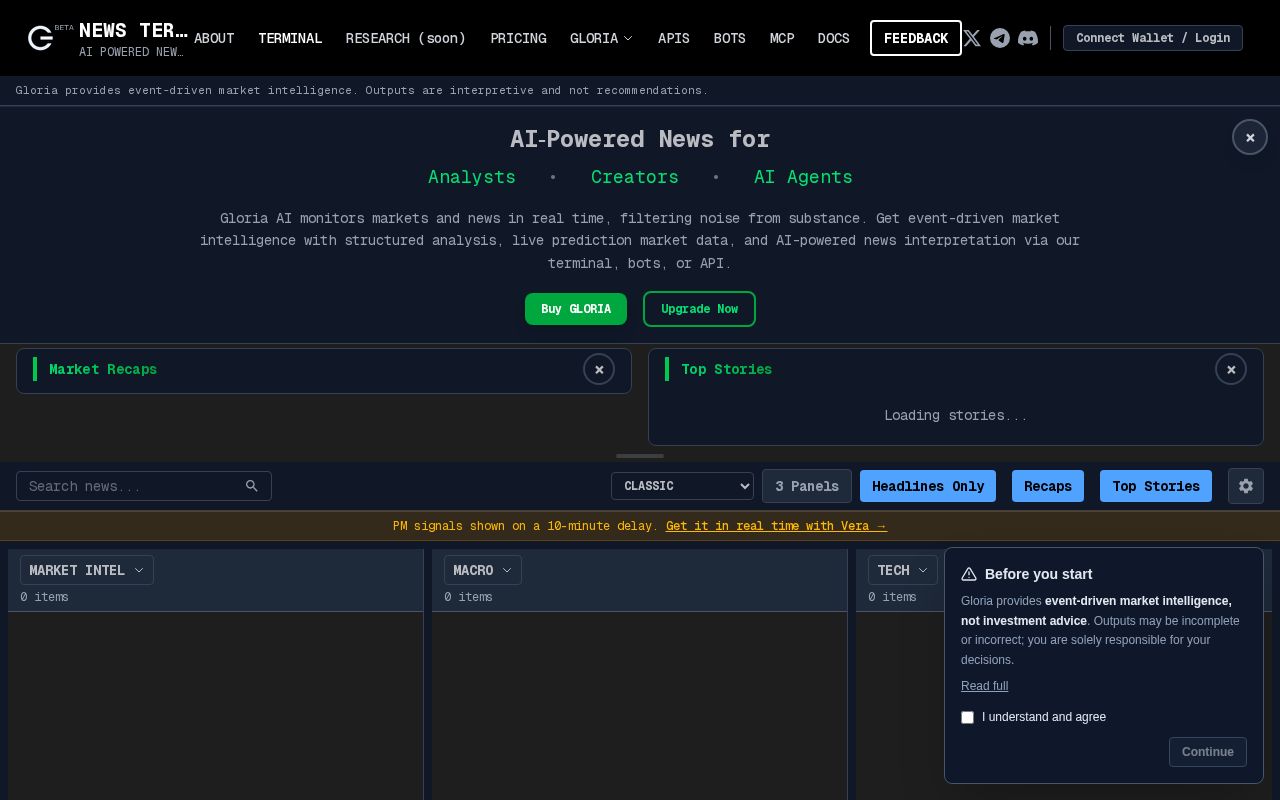Check the 'I understand and agree' checkbox
The width and height of the screenshot is (1280, 800).
click(967, 717)
